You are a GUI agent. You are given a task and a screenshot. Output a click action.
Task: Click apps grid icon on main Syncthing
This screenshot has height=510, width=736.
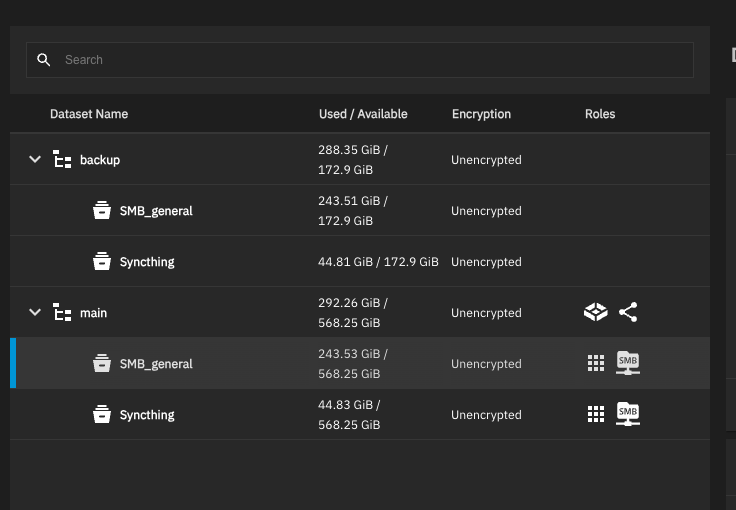(x=596, y=414)
